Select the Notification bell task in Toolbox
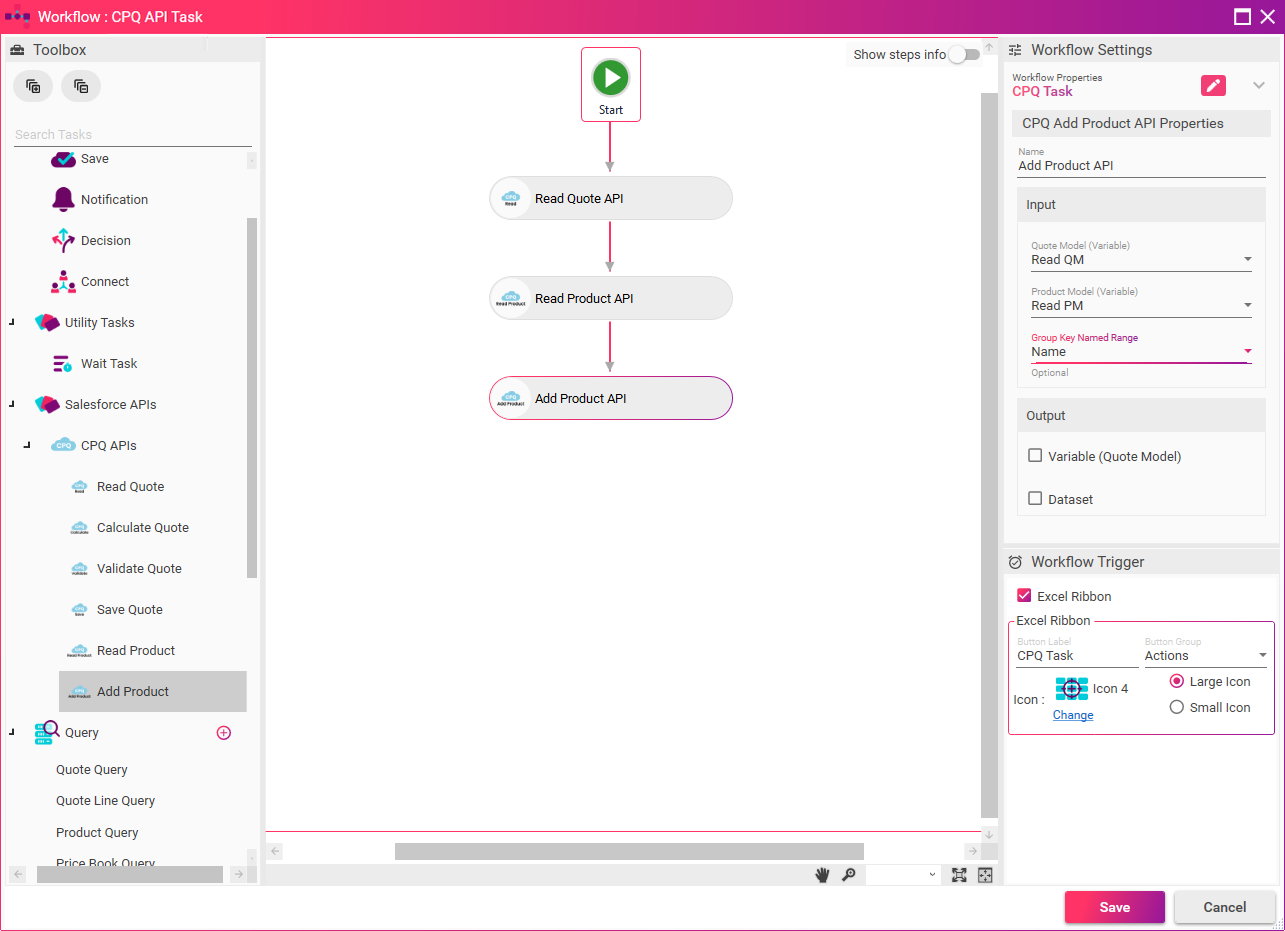 pos(64,199)
